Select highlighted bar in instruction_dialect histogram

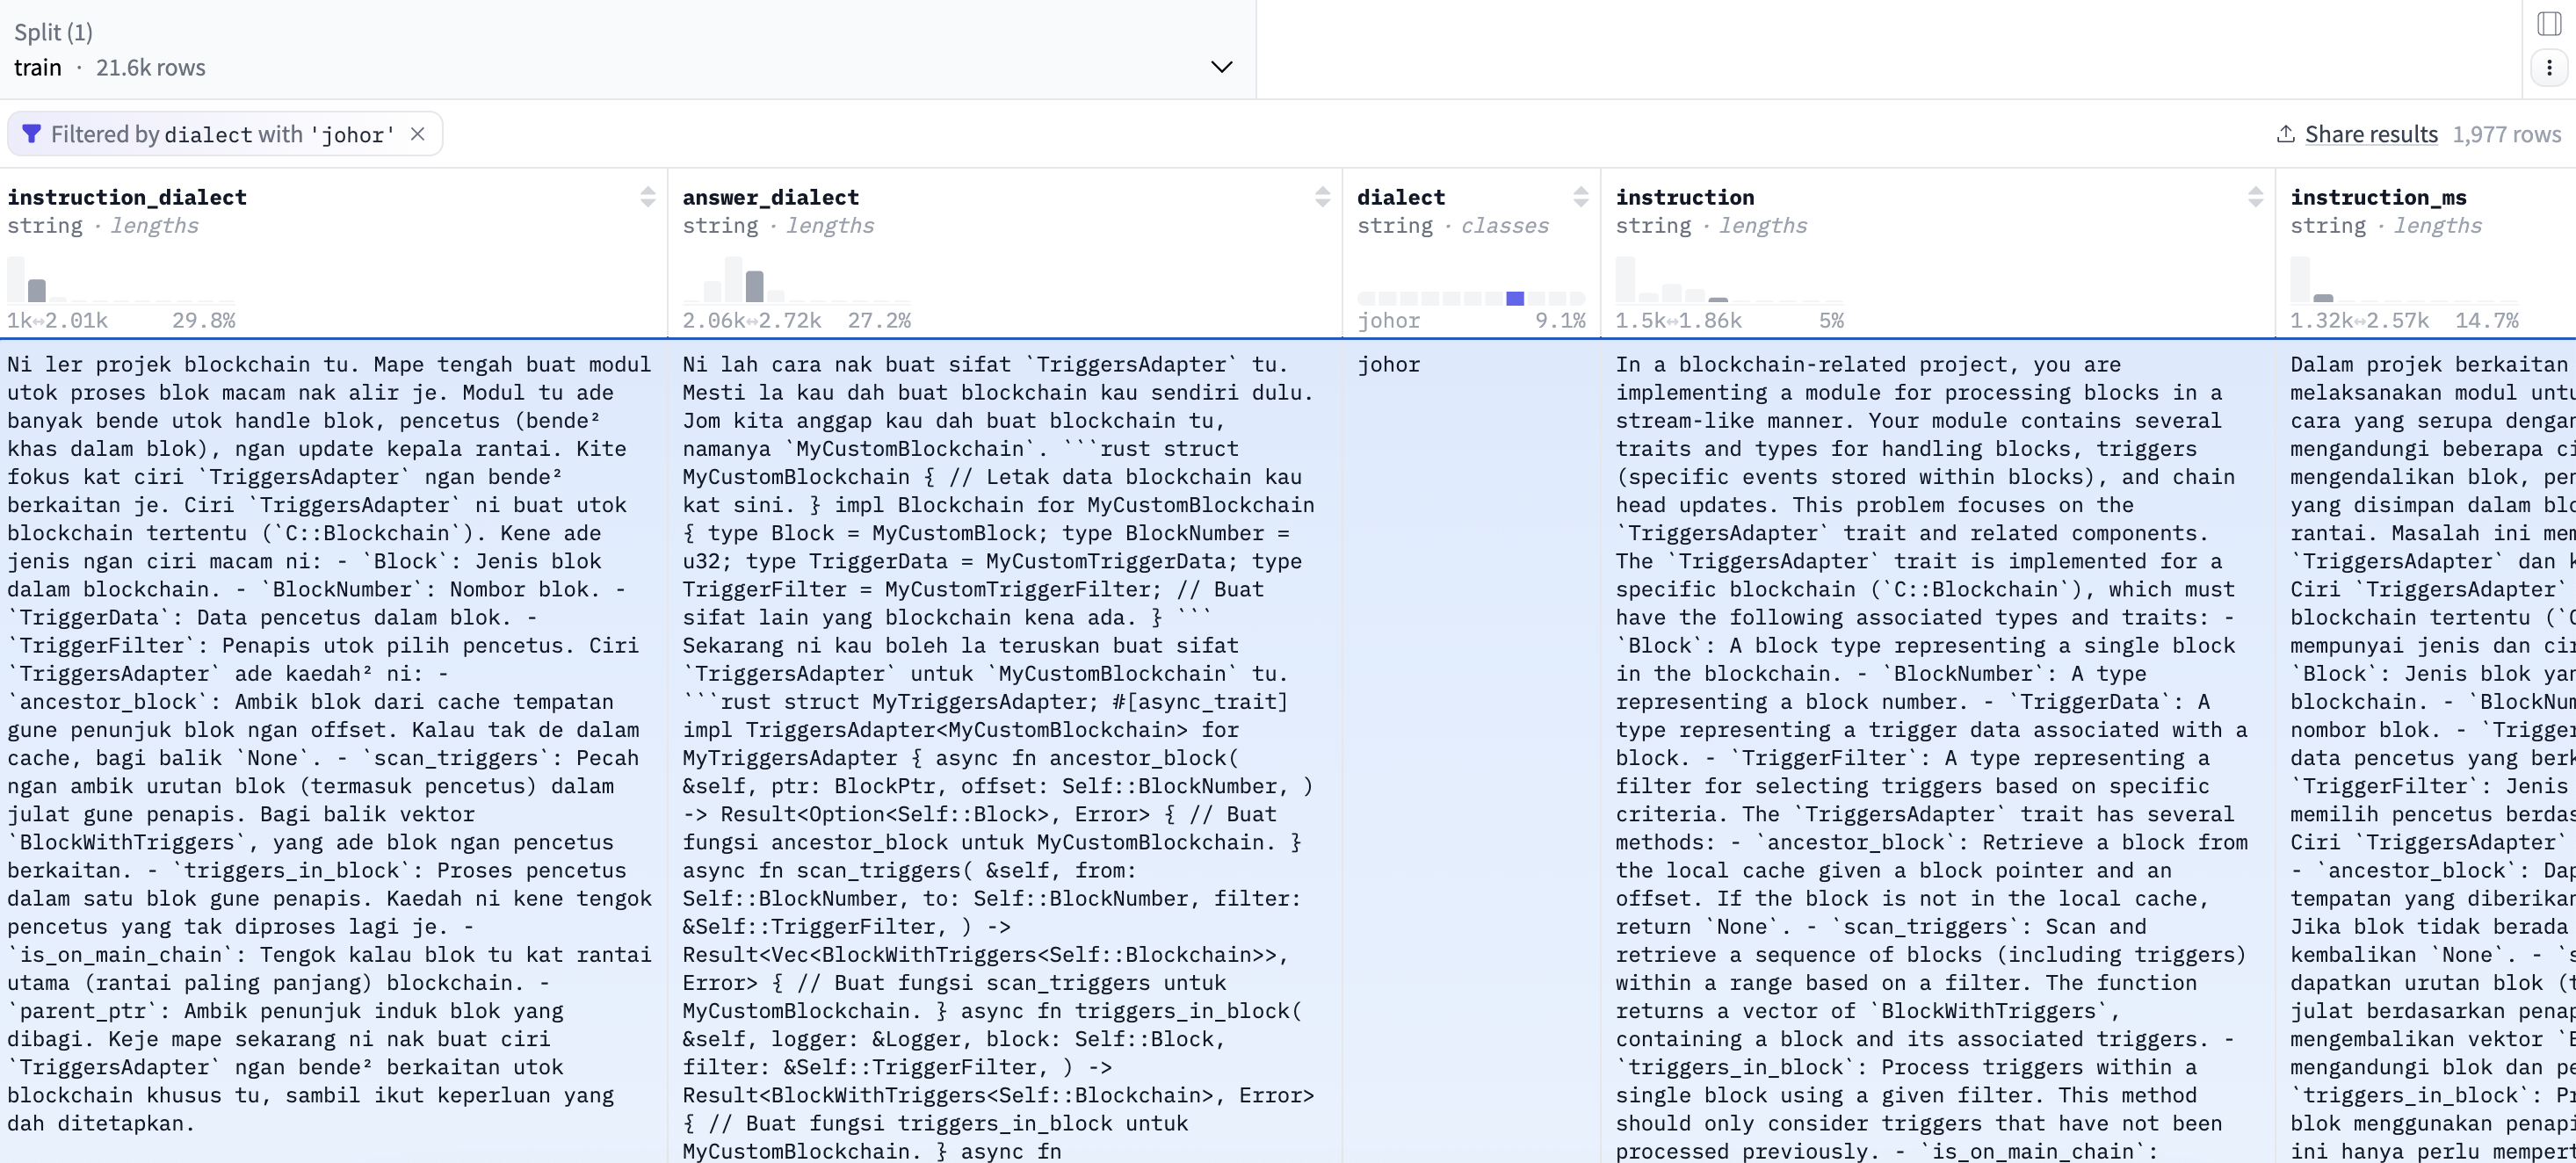37,290
